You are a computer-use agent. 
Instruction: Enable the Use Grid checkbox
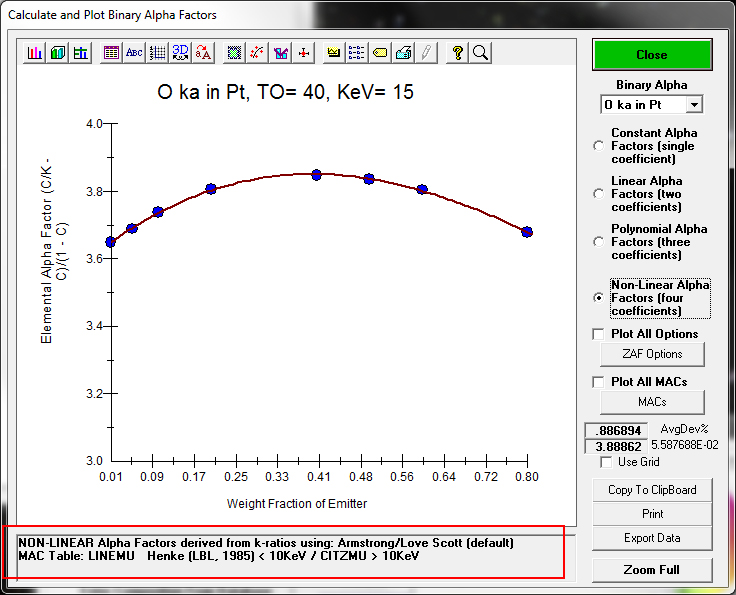(x=607, y=462)
